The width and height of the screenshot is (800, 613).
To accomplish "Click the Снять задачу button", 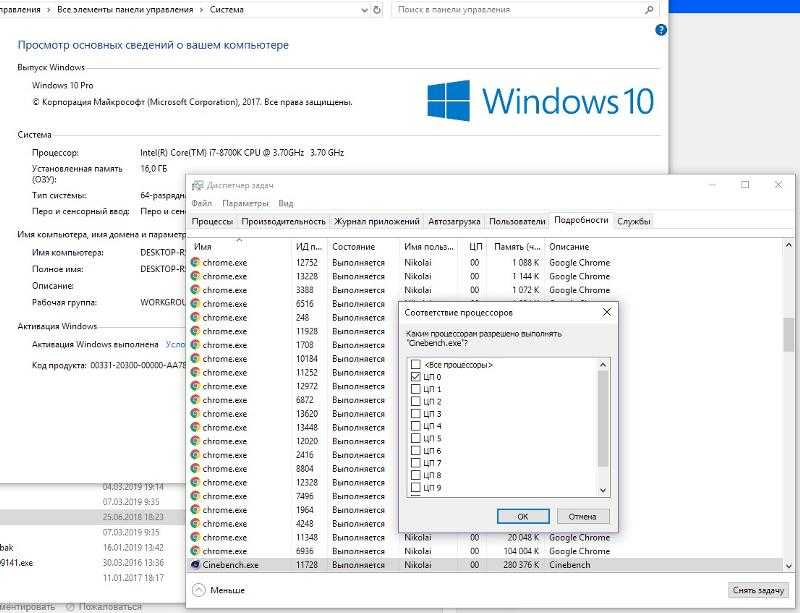I will pyautogui.click(x=758, y=590).
